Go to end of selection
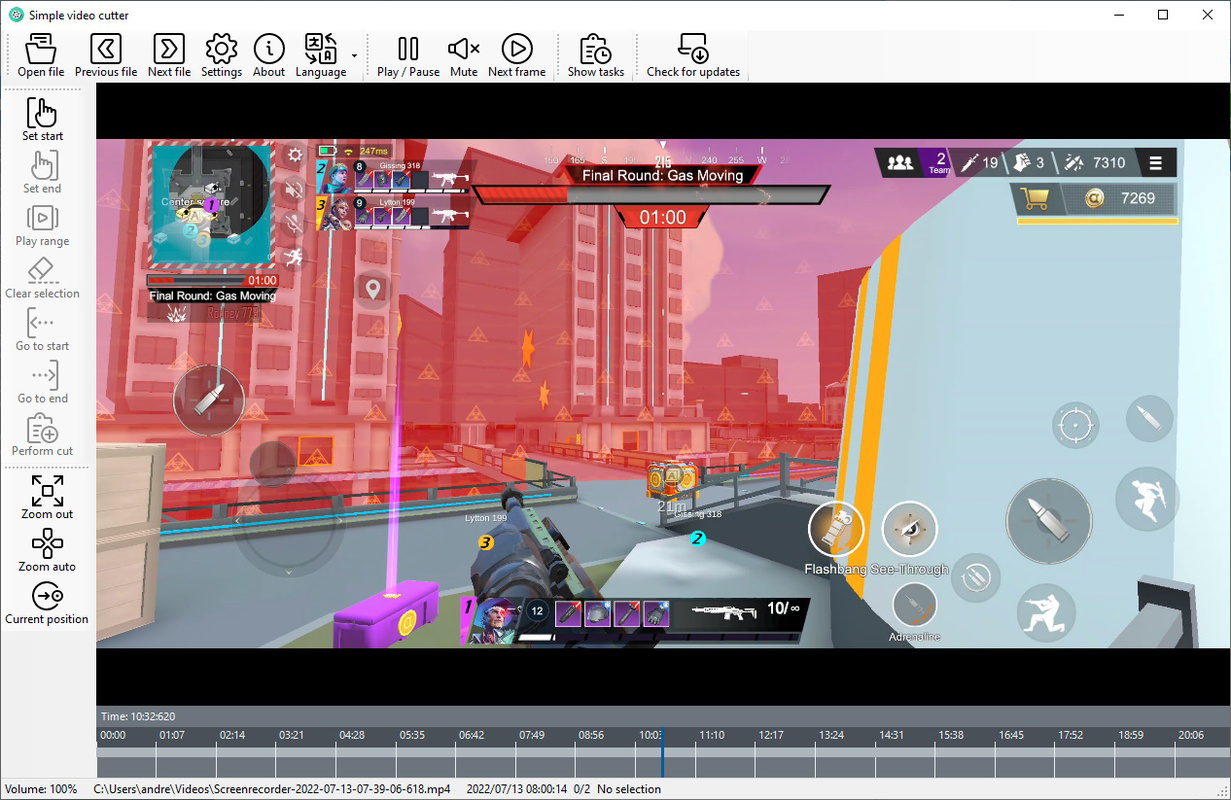The height and width of the screenshot is (800, 1231). (43, 383)
